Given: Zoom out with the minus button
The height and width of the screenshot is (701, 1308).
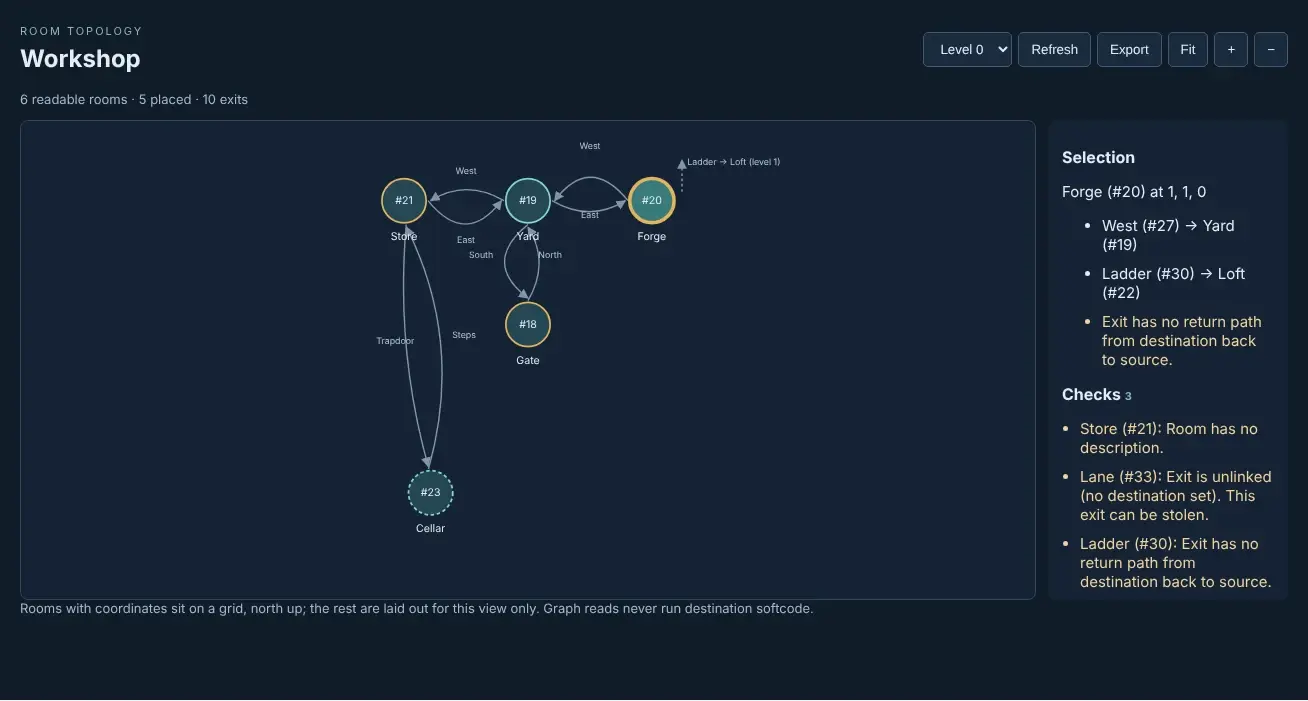Looking at the screenshot, I should [x=1271, y=49].
